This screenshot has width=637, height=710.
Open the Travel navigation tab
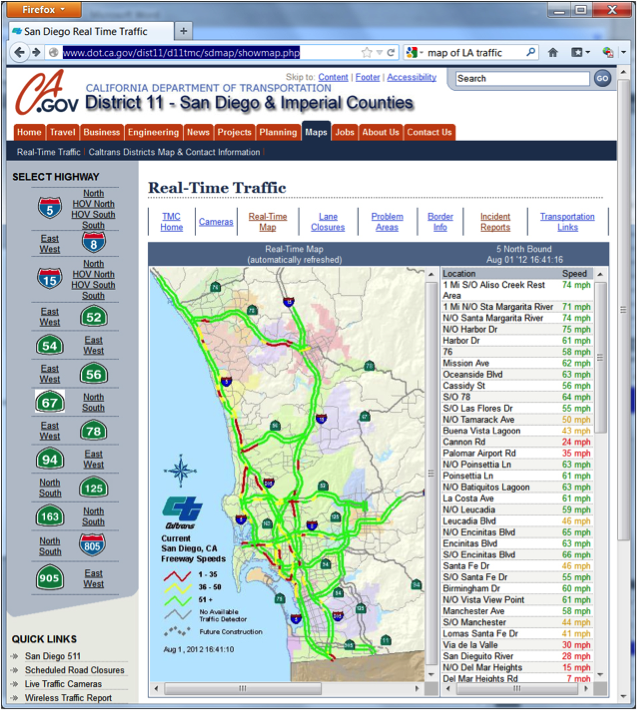pyautogui.click(x=62, y=132)
